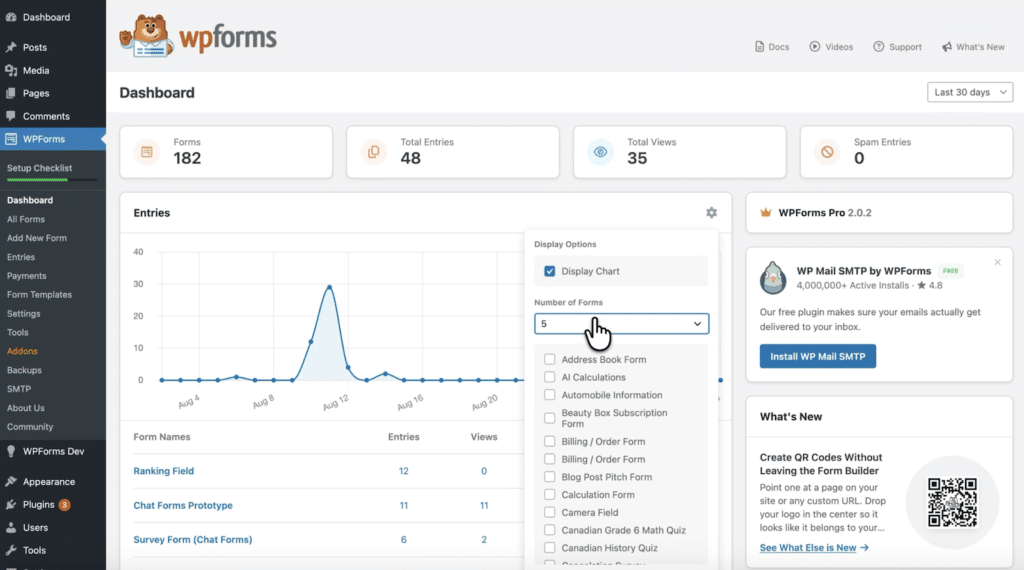Screen dimensions: 1024x570
Task: Click the Support question mark icon
Action: pos(878,46)
